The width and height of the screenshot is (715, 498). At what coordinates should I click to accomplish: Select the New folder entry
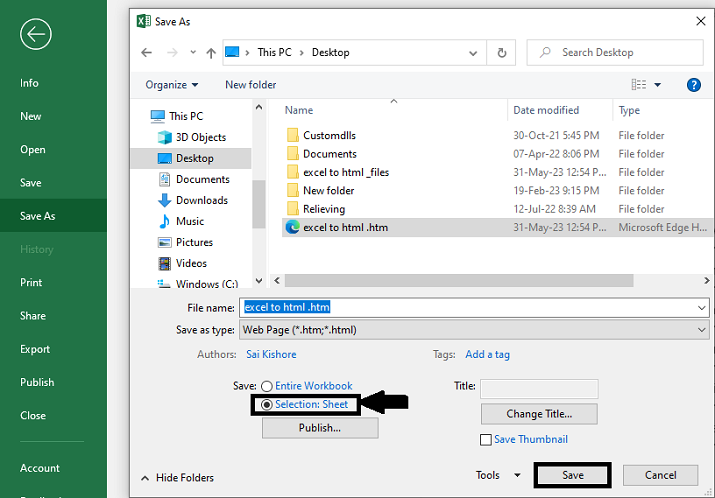(328, 191)
